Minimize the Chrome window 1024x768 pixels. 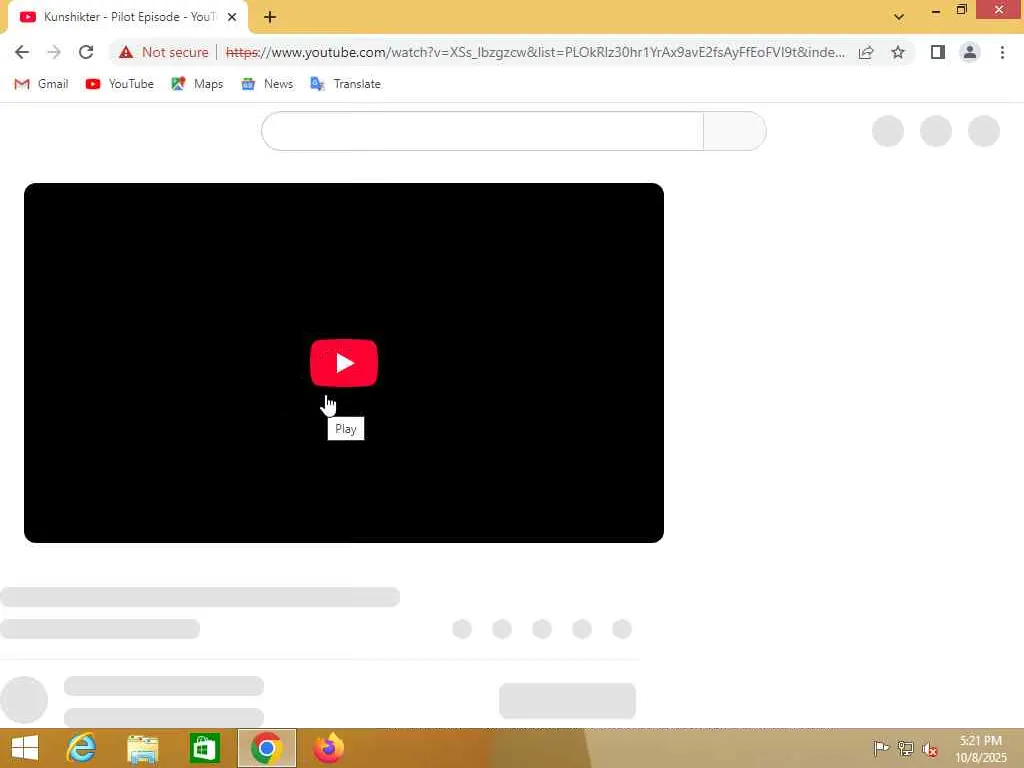(x=936, y=10)
